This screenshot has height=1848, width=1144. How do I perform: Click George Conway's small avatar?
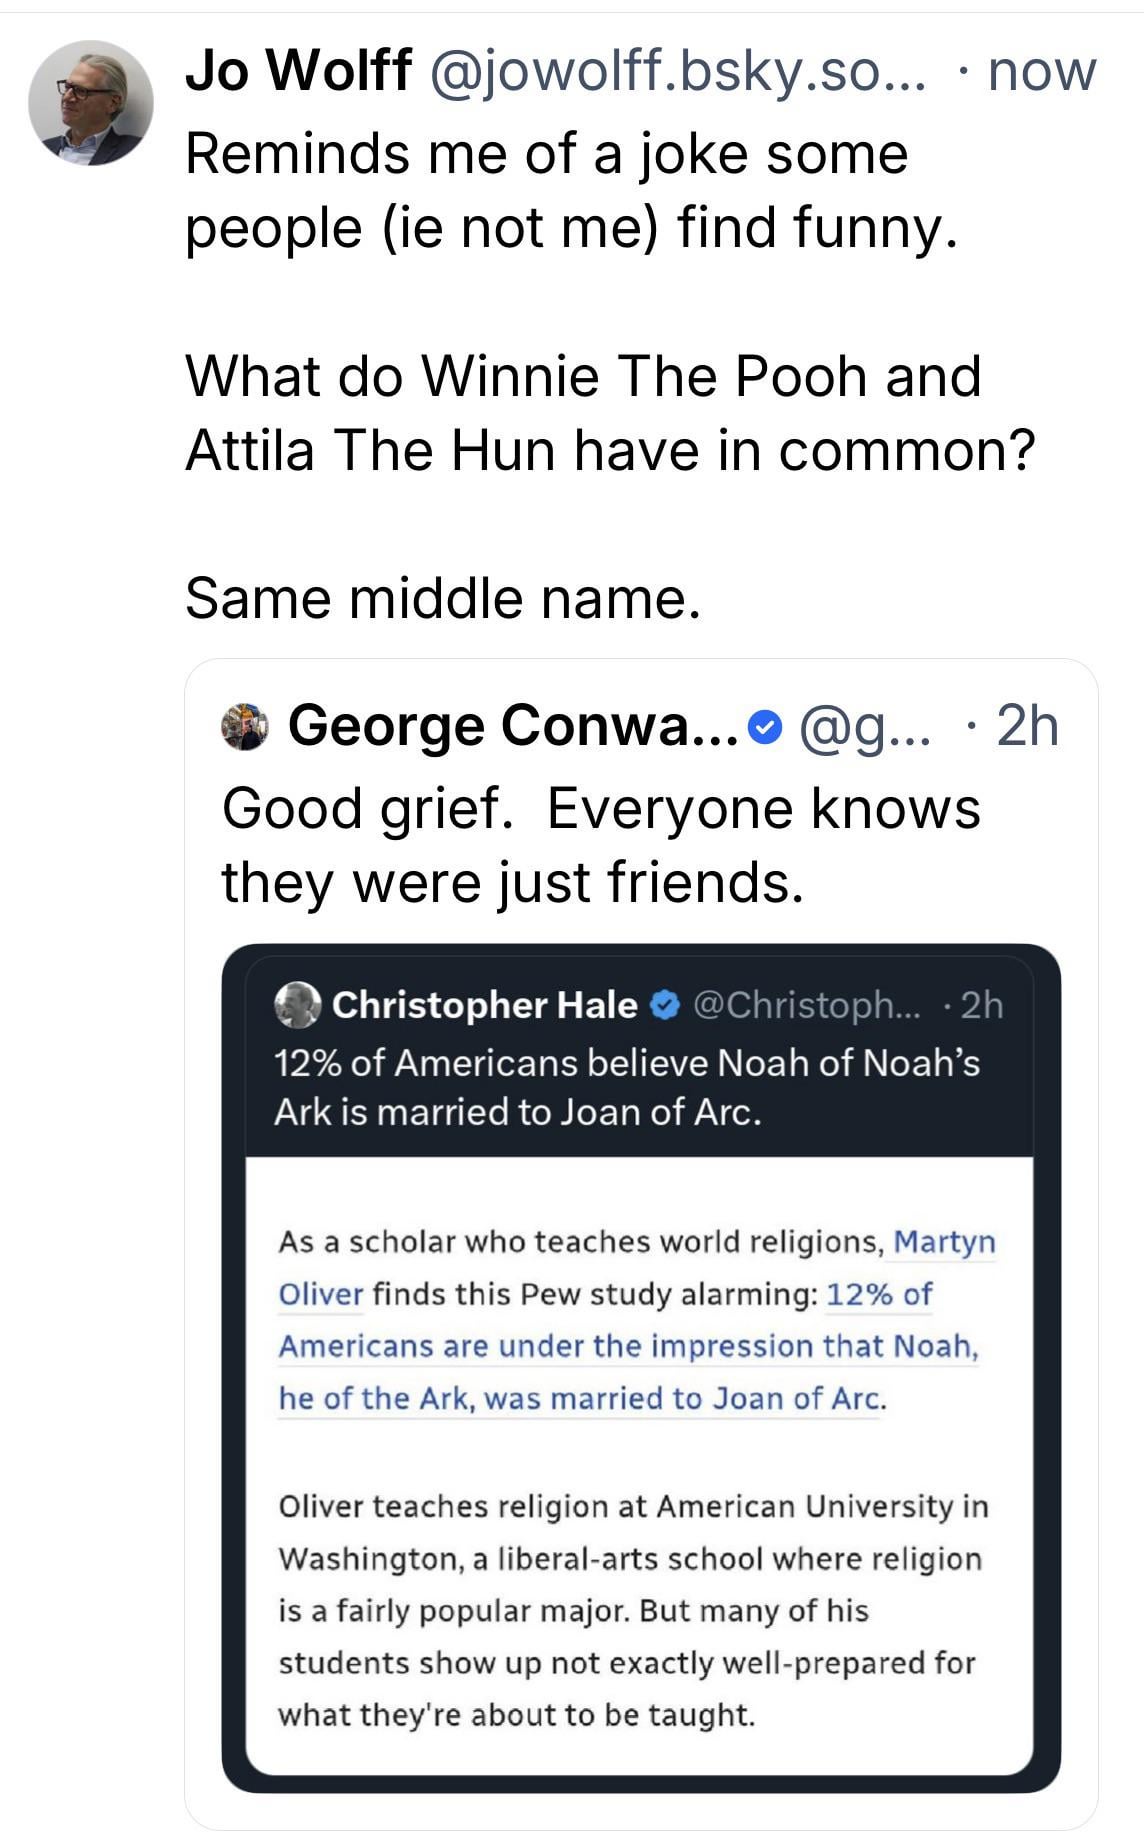pos(245,726)
